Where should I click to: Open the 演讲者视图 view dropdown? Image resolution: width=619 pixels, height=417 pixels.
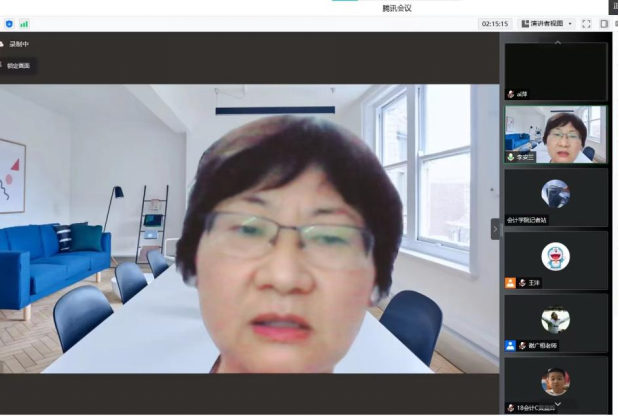coord(546,23)
